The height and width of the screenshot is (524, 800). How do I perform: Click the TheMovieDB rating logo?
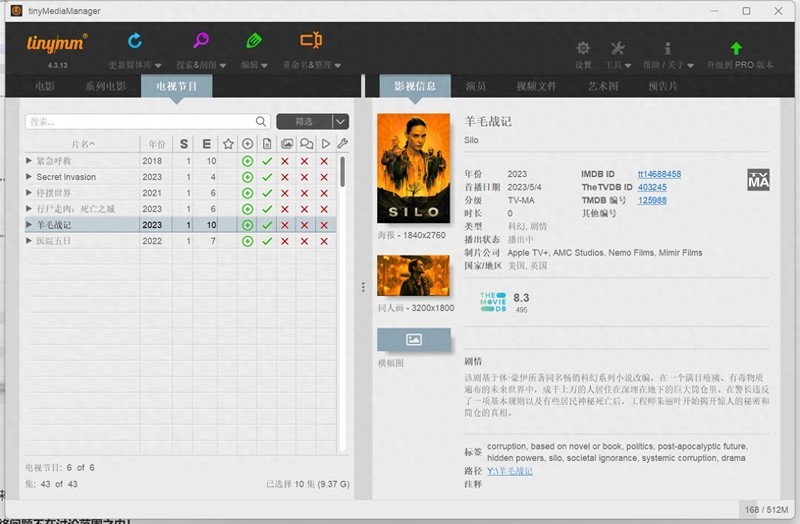[x=493, y=302]
